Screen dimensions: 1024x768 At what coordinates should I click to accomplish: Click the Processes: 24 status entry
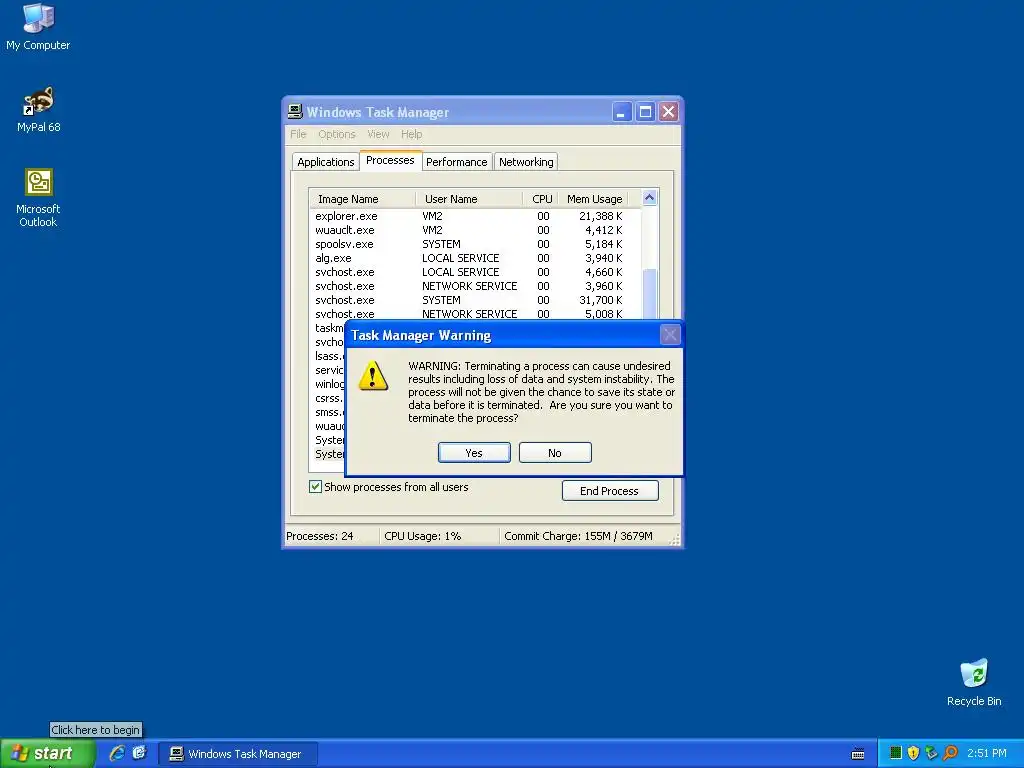coord(320,536)
